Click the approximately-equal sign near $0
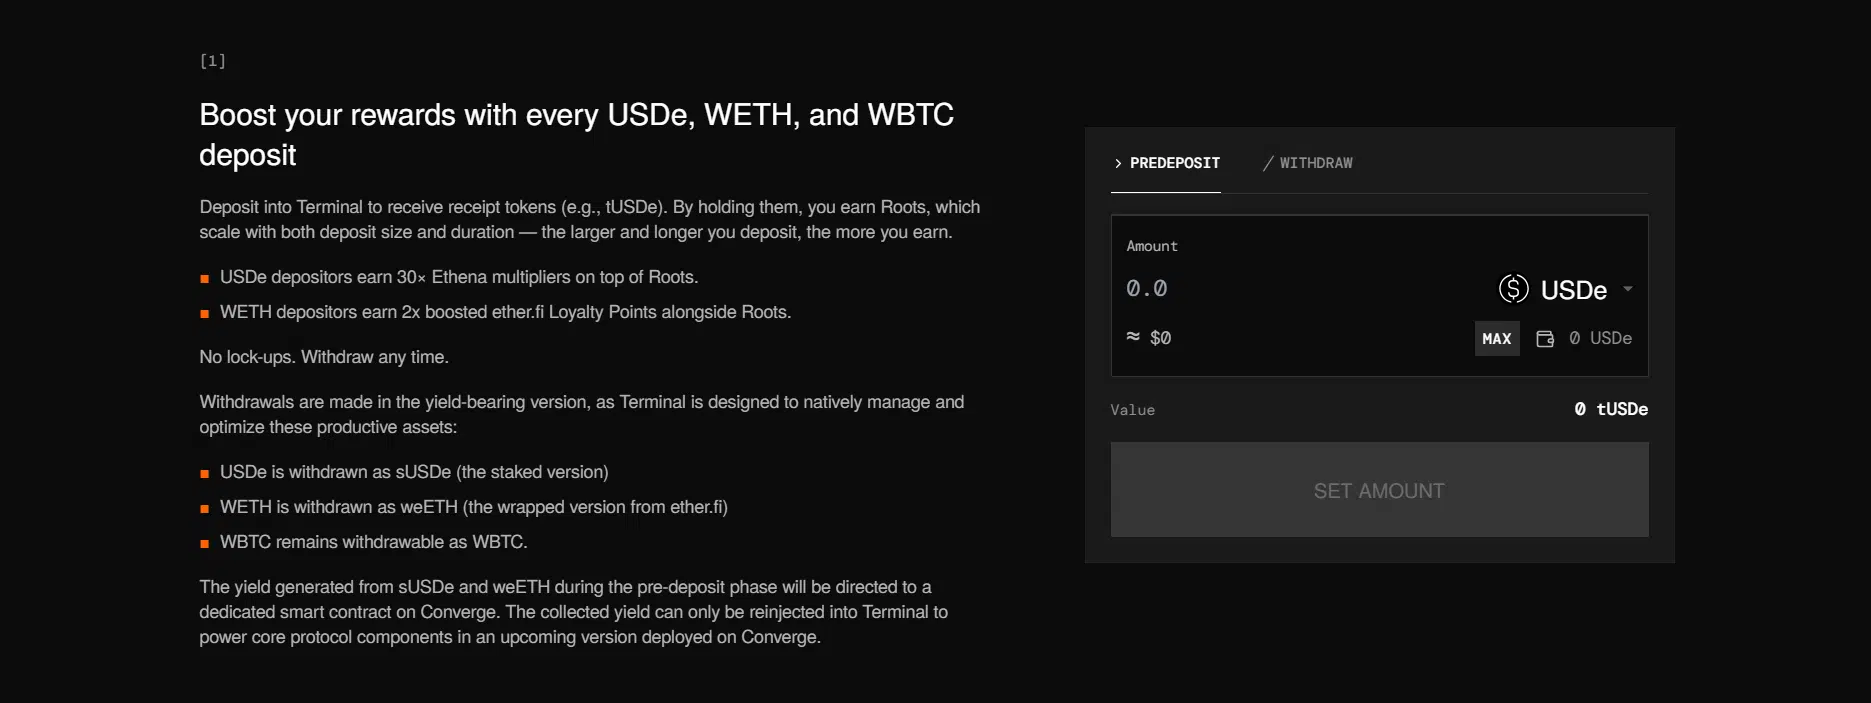This screenshot has height=703, width=1871. point(1133,337)
